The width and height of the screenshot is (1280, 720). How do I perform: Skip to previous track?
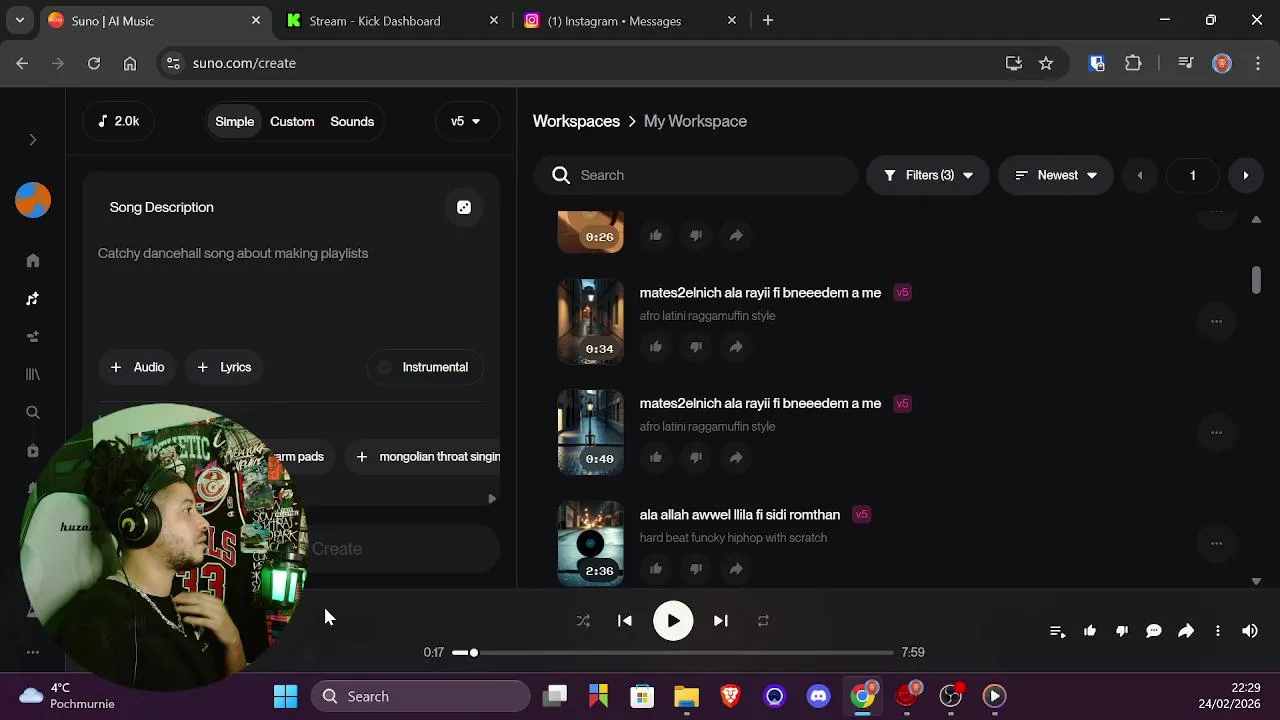click(625, 621)
